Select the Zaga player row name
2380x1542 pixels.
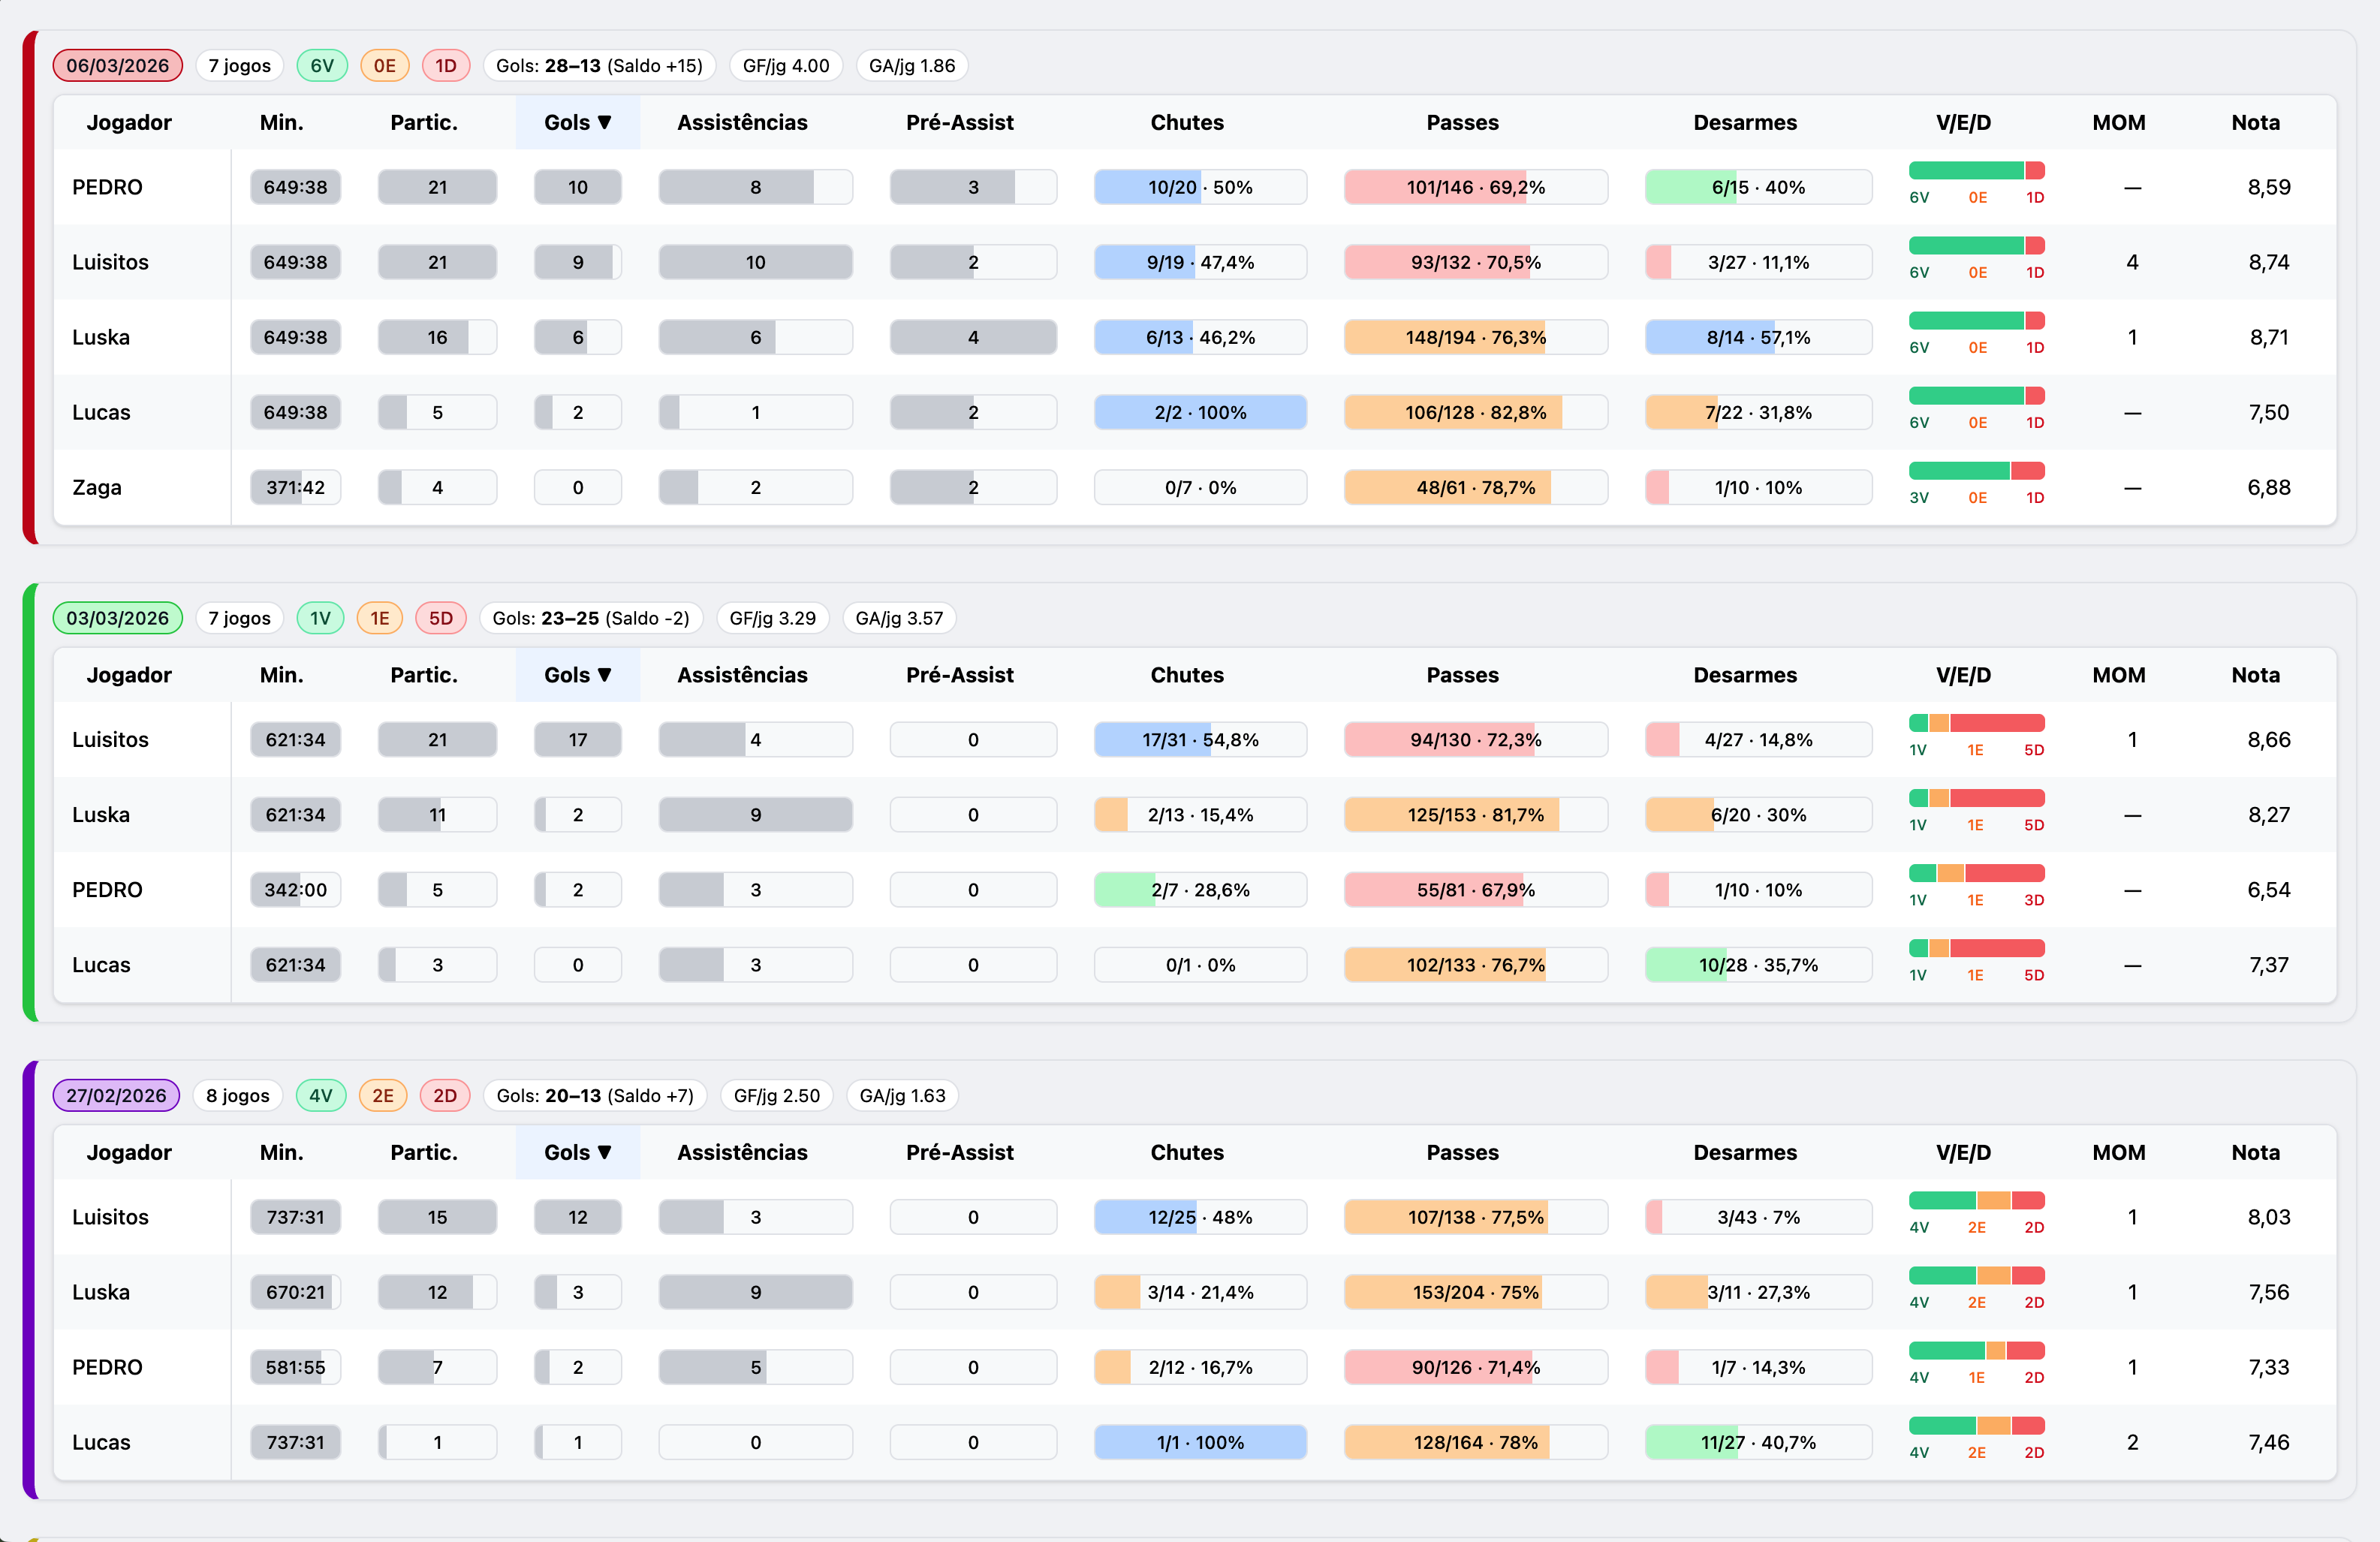(x=97, y=487)
